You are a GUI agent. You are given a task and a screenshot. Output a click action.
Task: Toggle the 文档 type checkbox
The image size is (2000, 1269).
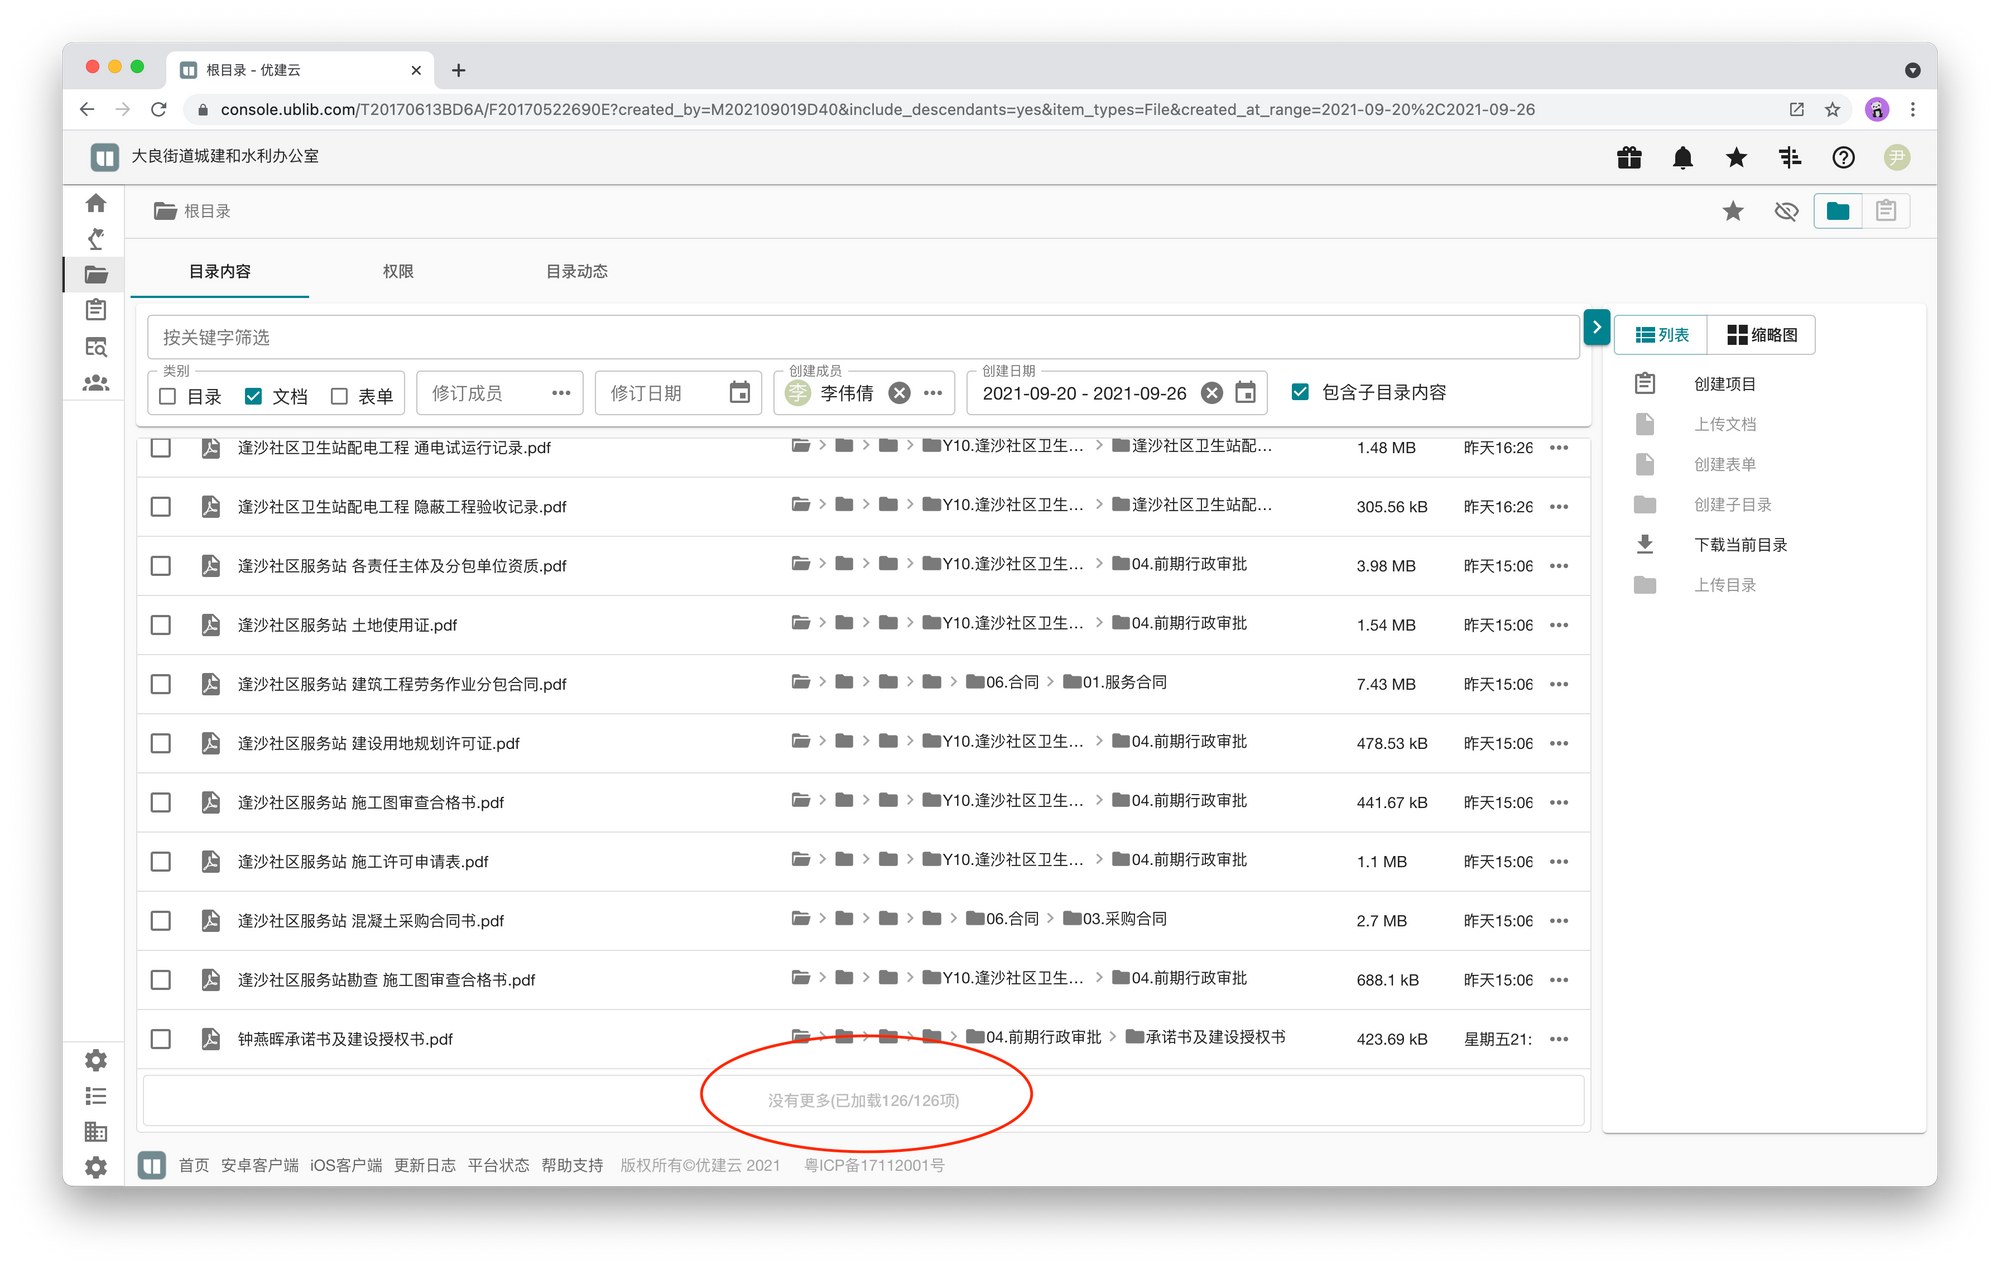click(x=254, y=396)
